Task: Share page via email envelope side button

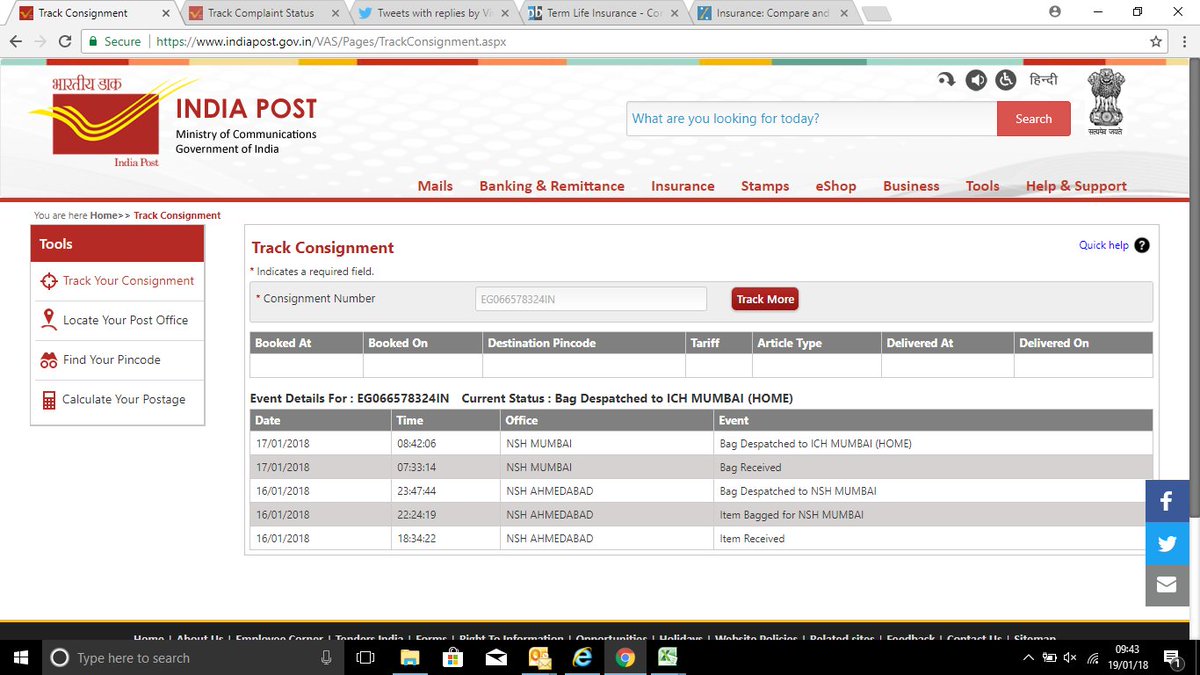Action: (x=1166, y=586)
